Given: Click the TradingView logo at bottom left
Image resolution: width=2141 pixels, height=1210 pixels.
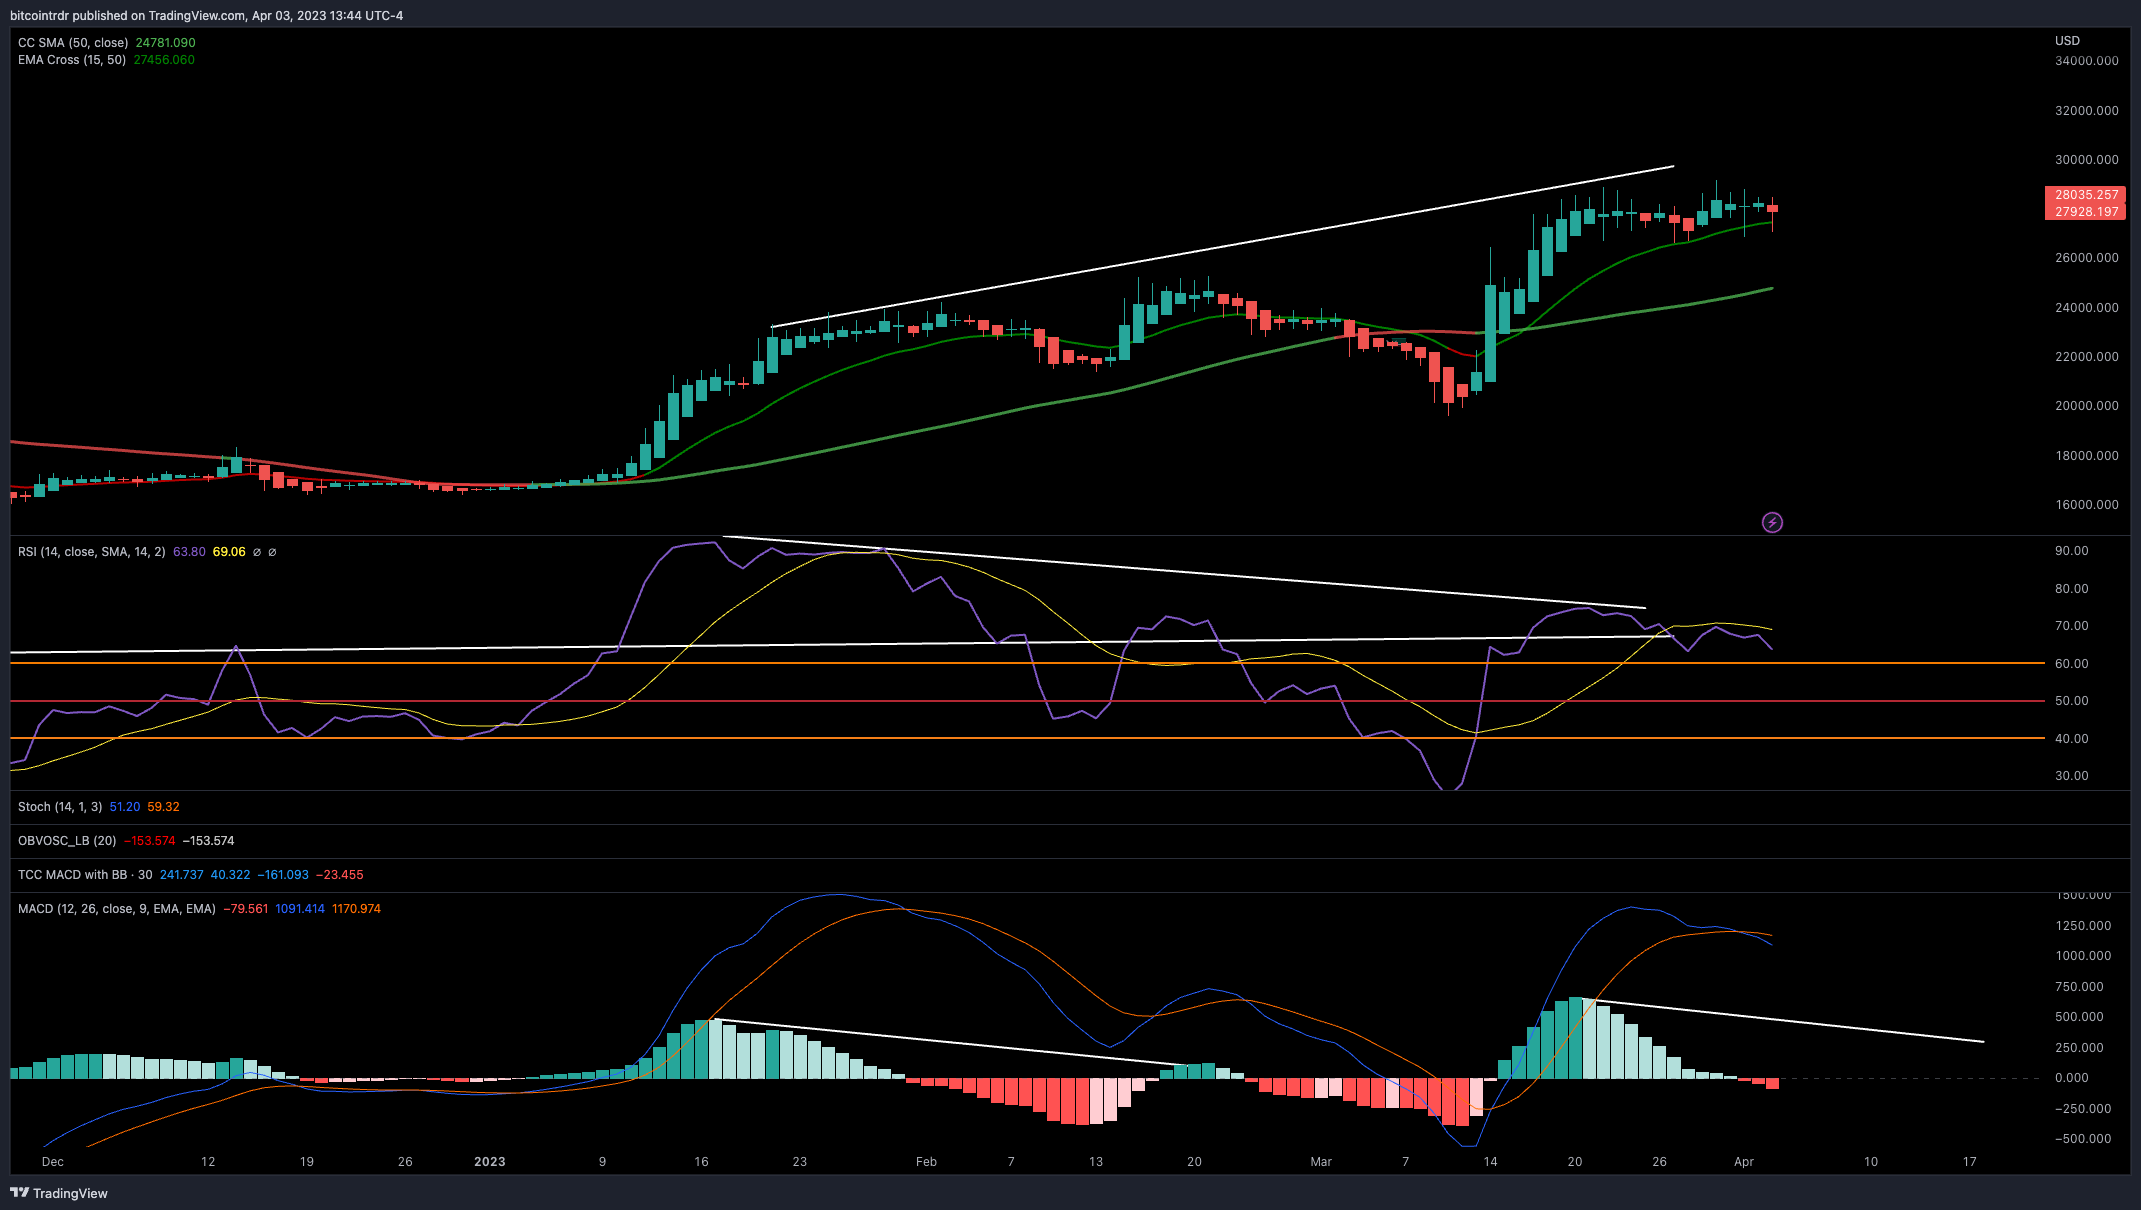Looking at the screenshot, I should (x=58, y=1193).
